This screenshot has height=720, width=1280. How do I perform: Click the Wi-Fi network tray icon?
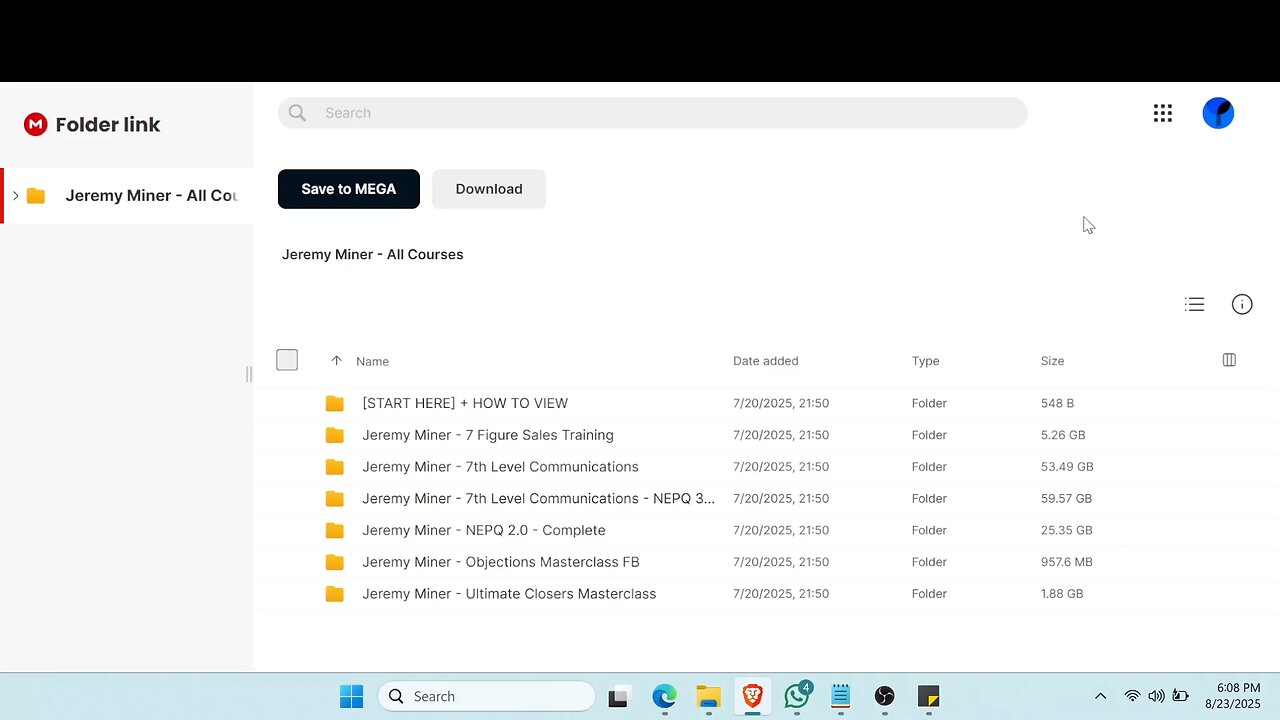coord(1132,696)
